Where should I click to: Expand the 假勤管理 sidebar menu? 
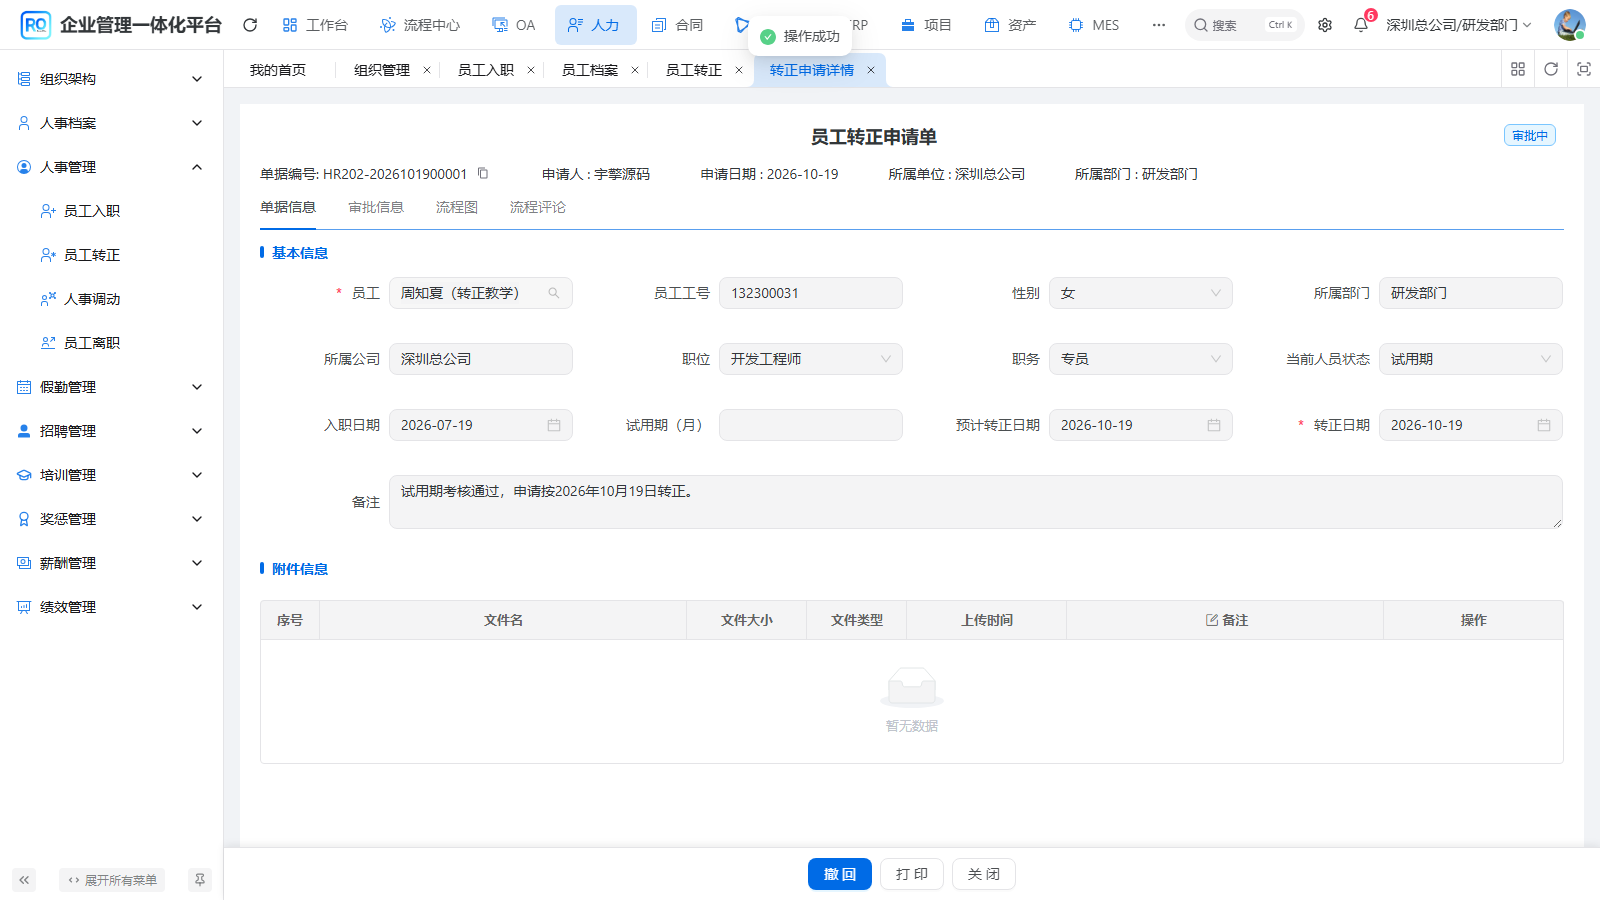(x=111, y=387)
